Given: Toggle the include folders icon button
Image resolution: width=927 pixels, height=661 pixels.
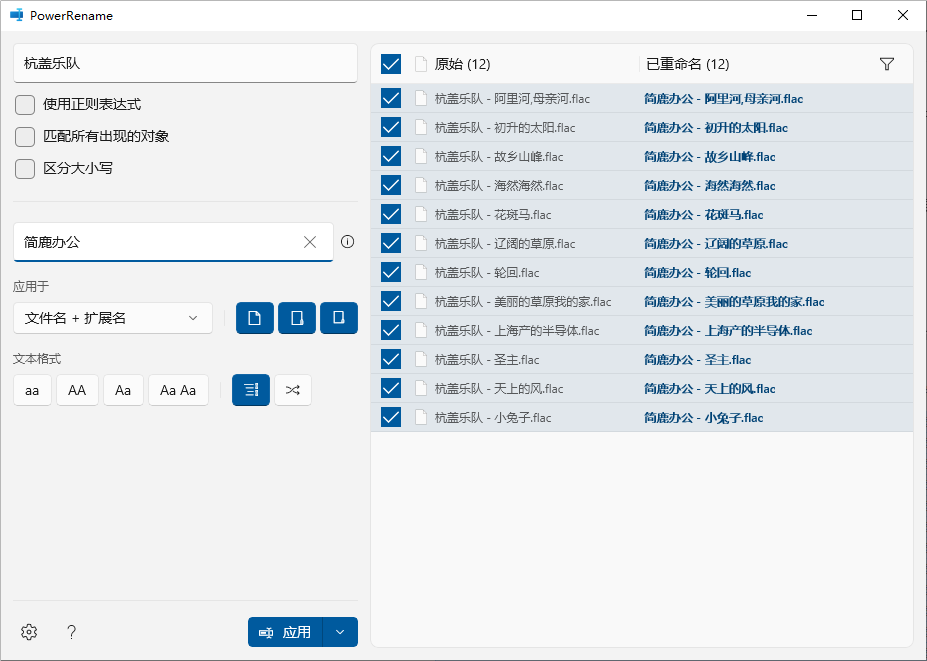Looking at the screenshot, I should tap(296, 317).
